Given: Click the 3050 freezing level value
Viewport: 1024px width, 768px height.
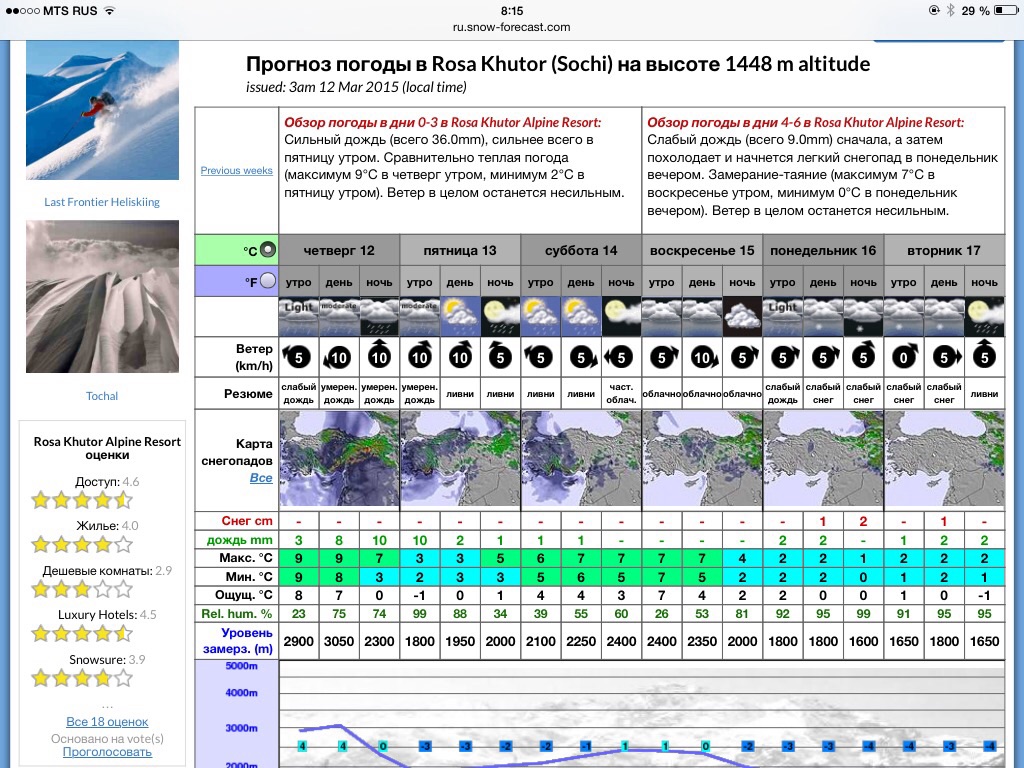Looking at the screenshot, I should pyautogui.click(x=339, y=641).
